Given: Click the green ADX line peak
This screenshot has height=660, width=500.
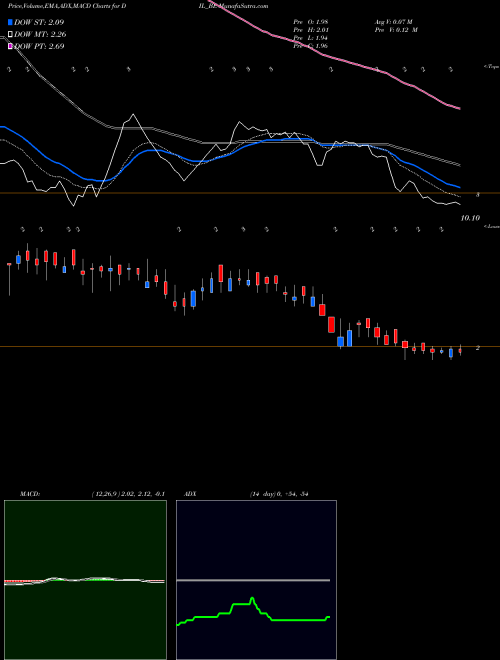Looking at the screenshot, I should 252,598.
